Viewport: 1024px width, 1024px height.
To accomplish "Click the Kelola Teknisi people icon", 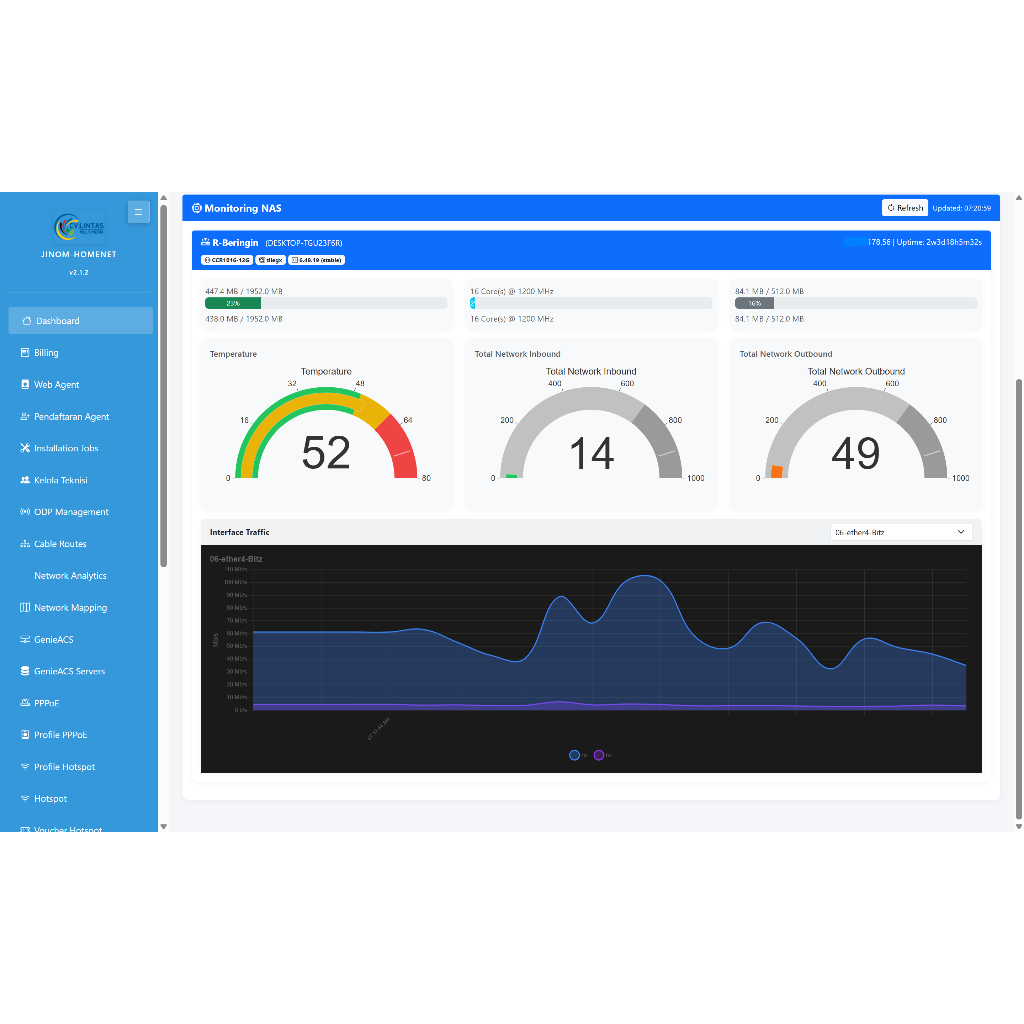I will coord(25,480).
